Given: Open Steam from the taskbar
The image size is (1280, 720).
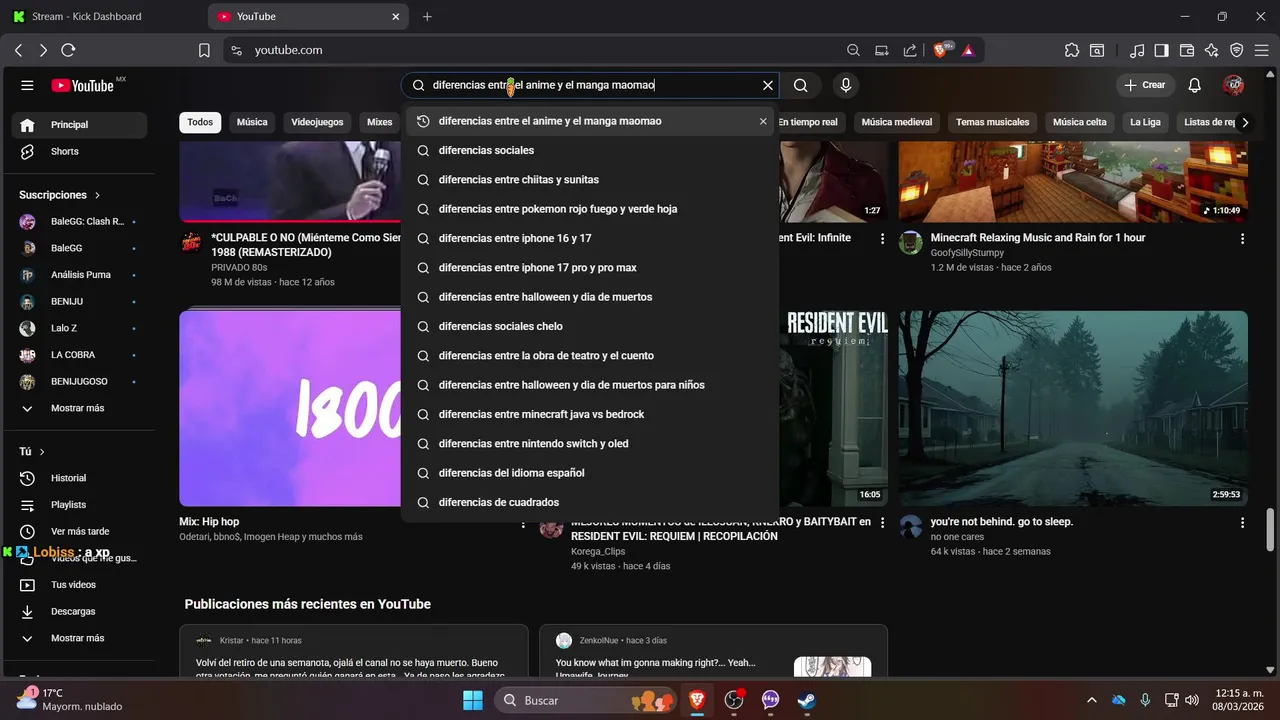Looking at the screenshot, I should tap(806, 700).
